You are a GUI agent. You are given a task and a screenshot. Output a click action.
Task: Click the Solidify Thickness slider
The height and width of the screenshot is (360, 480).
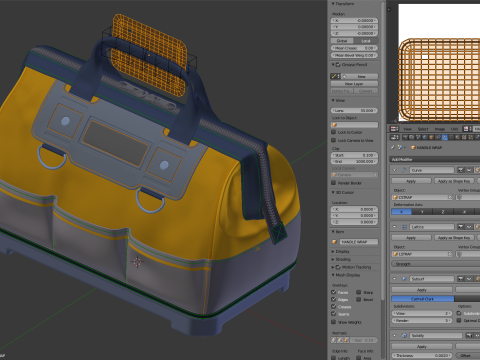click(422, 356)
